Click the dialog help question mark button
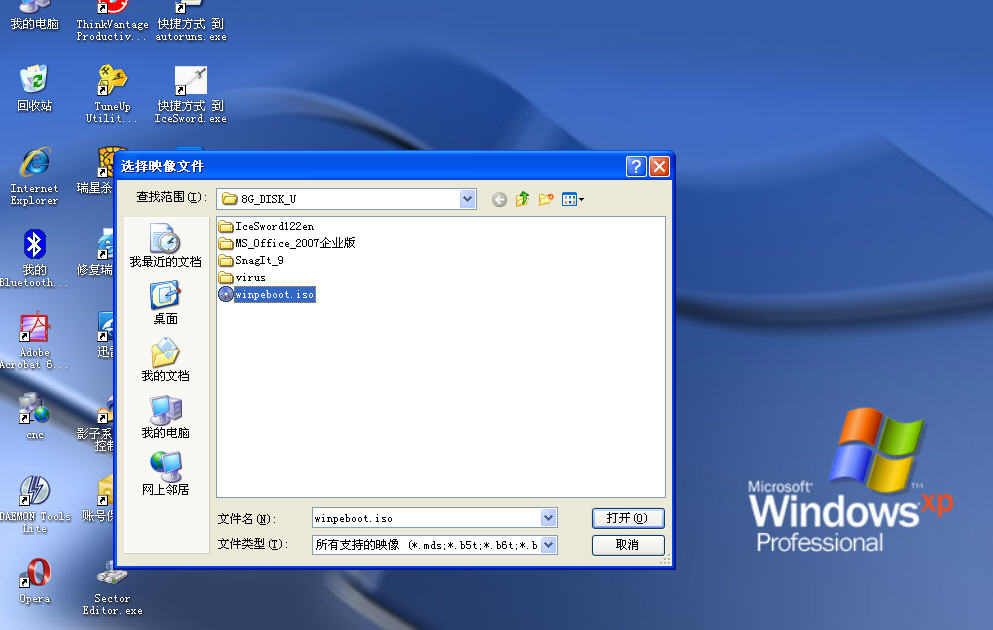Image resolution: width=993 pixels, height=630 pixels. [636, 167]
